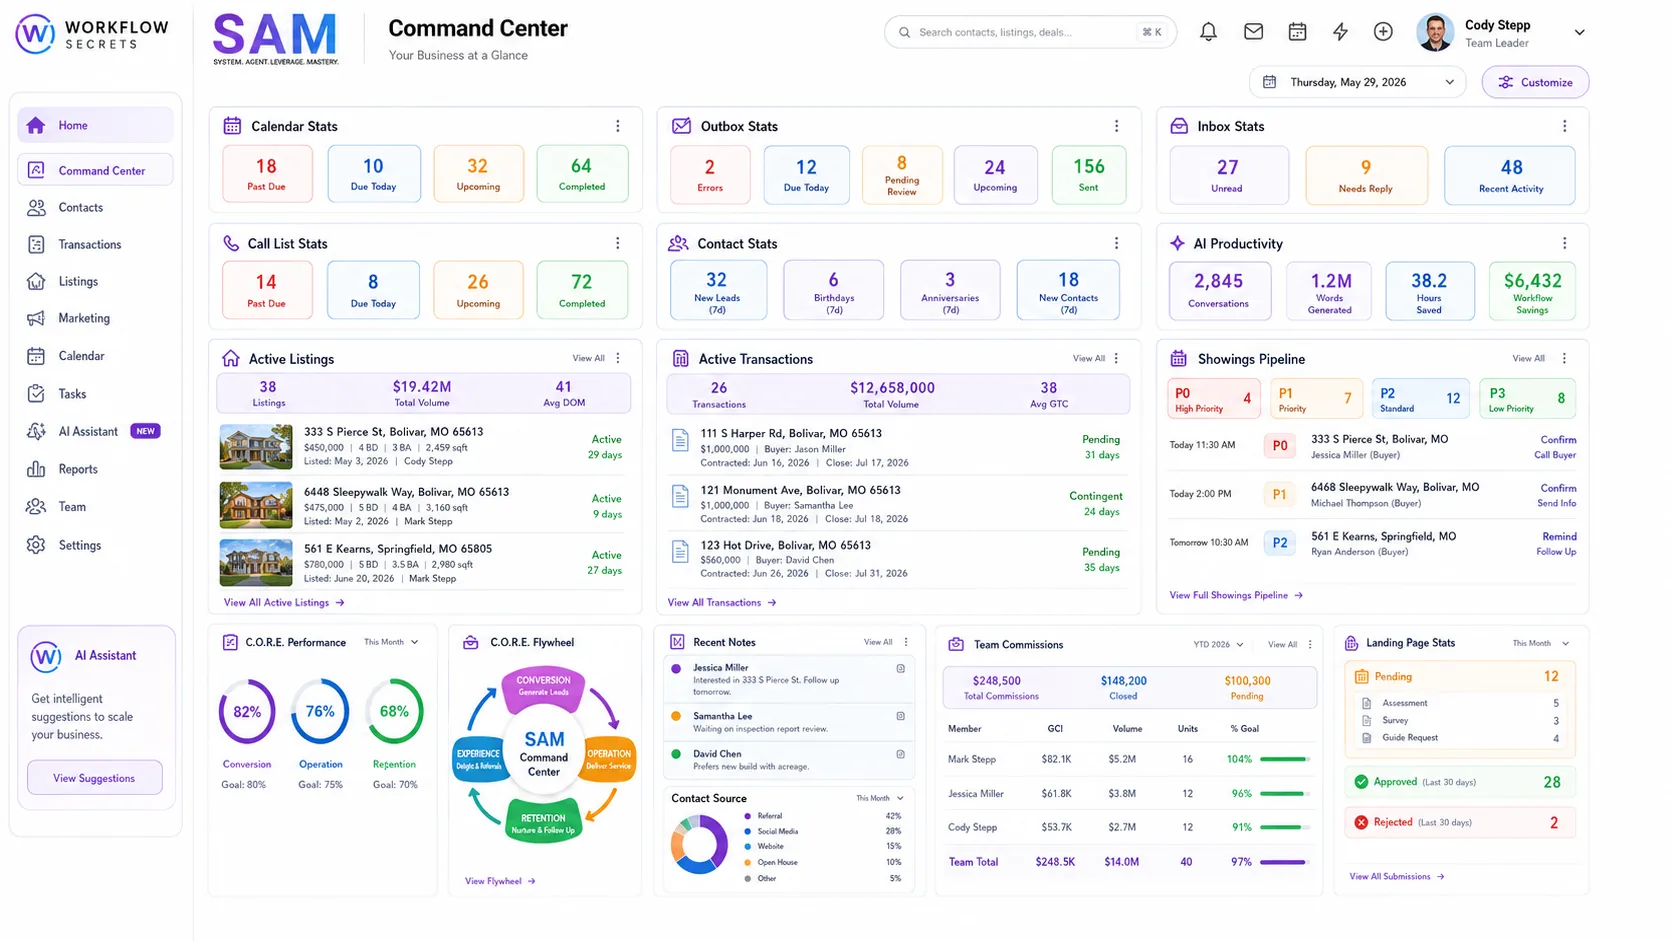Open 333 S Pierce St listing thumbnail
Viewport: 1672px width, 941px height.
click(x=256, y=447)
